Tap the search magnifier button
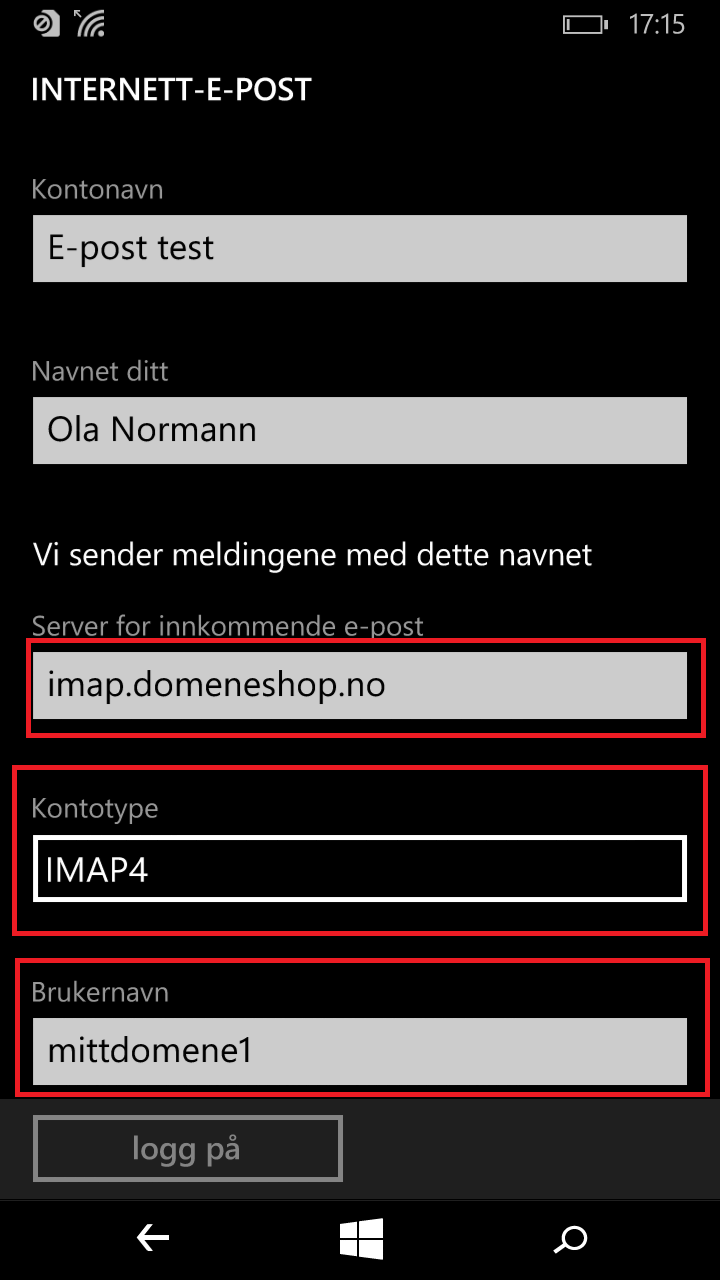Viewport: 720px width, 1280px height. pos(571,1240)
